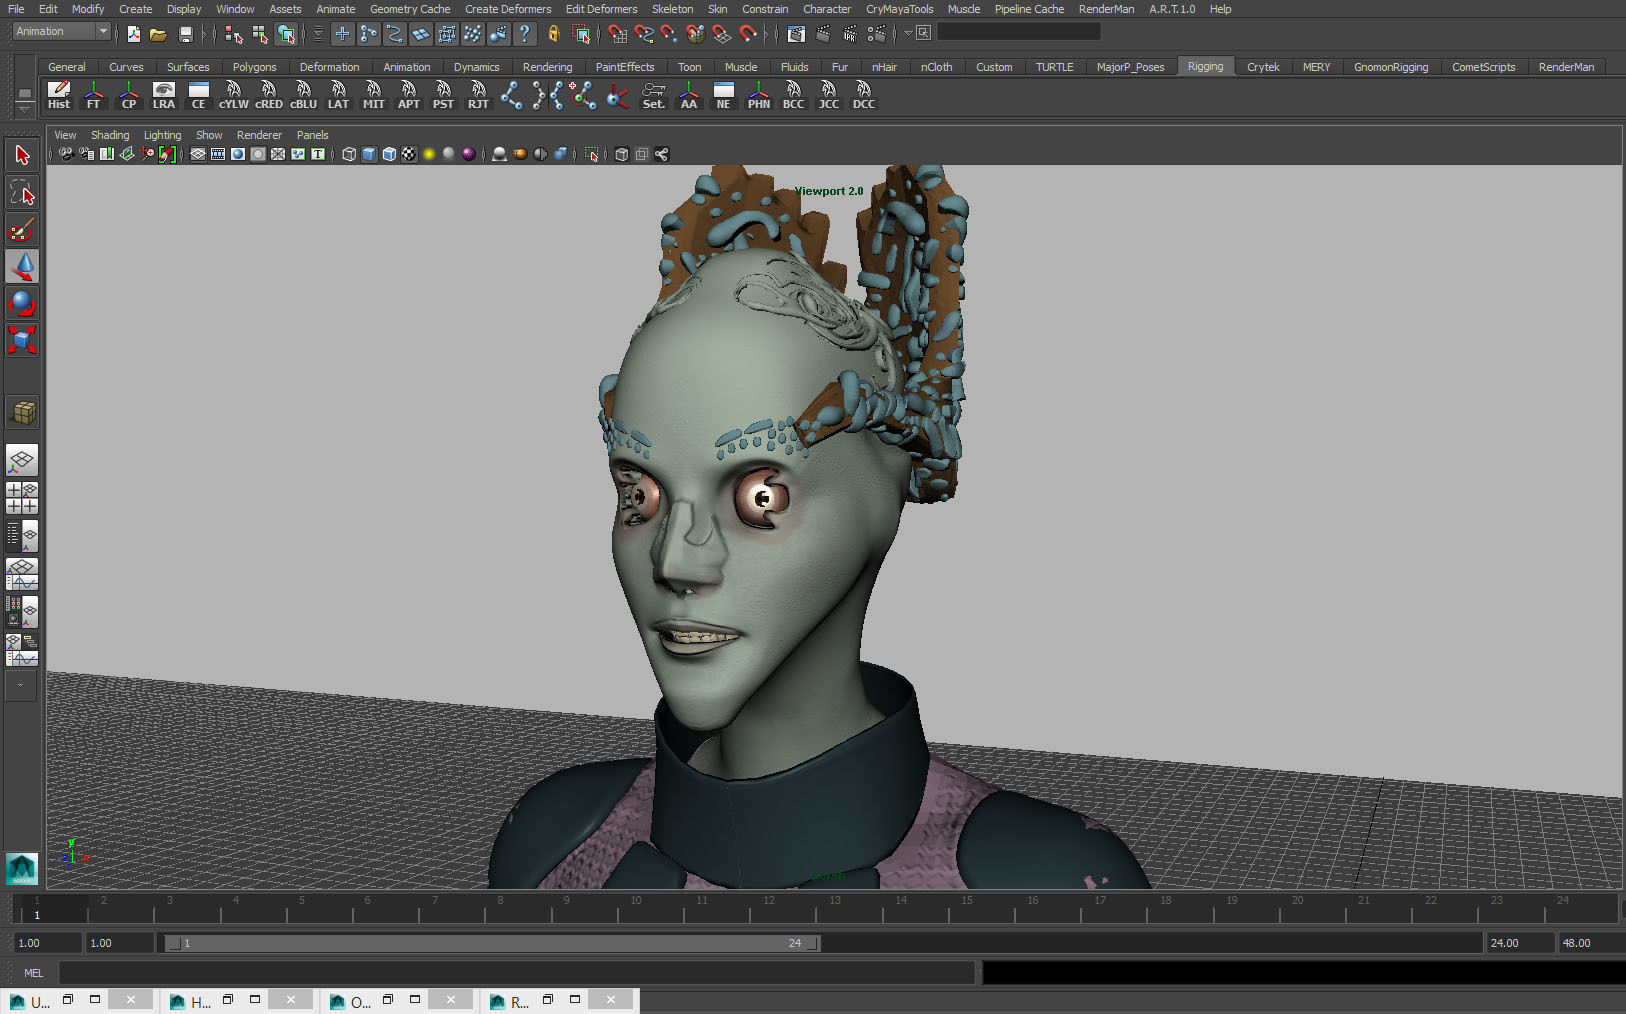
Task: Toggle viewport isolate select icon
Action: pyautogui.click(x=591, y=154)
